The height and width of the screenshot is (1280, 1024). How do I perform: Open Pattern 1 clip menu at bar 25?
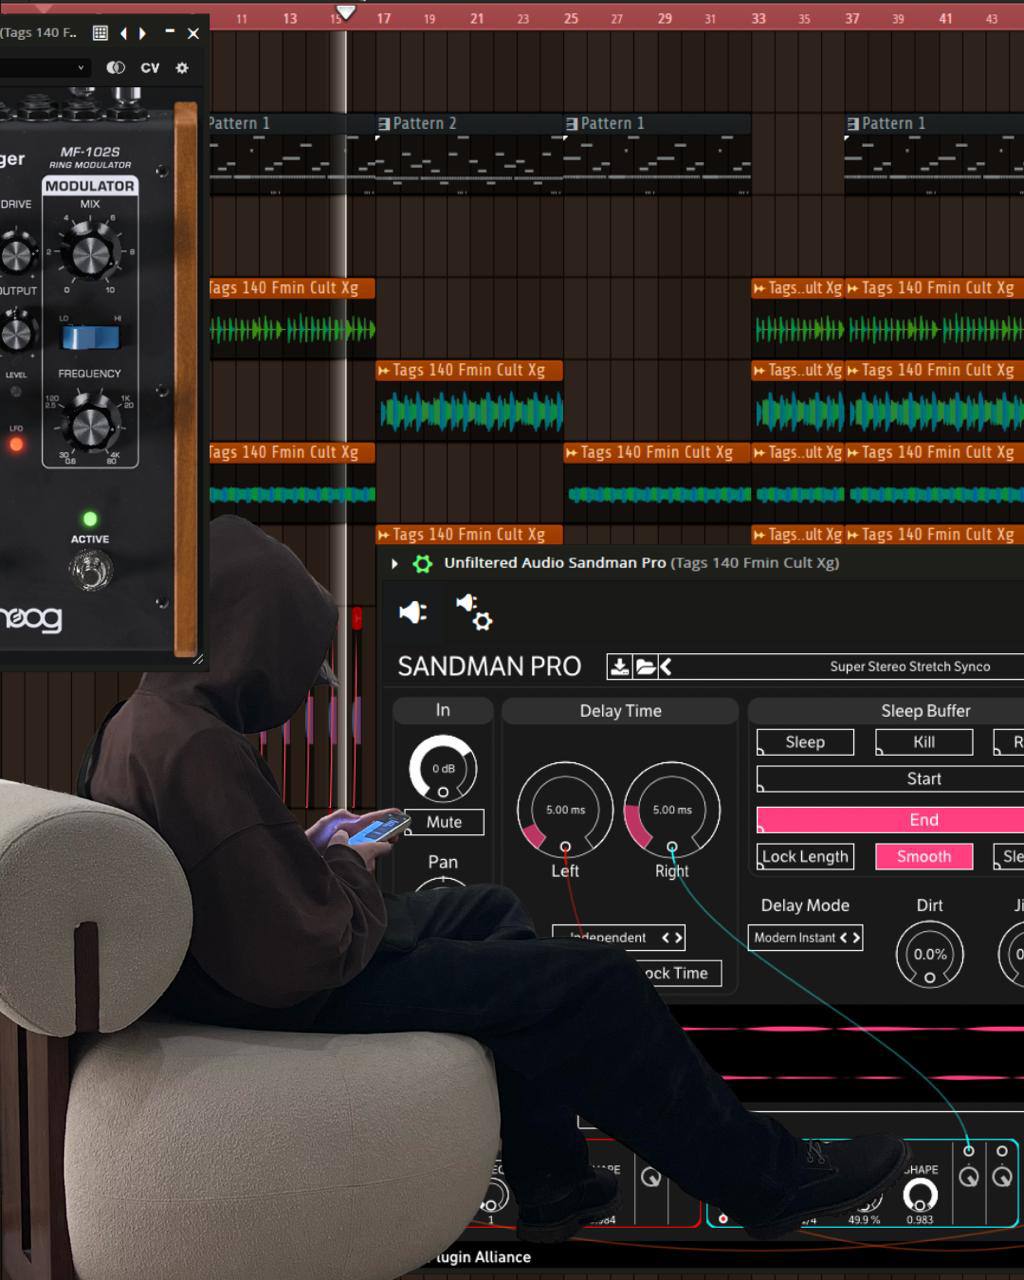[x=572, y=124]
